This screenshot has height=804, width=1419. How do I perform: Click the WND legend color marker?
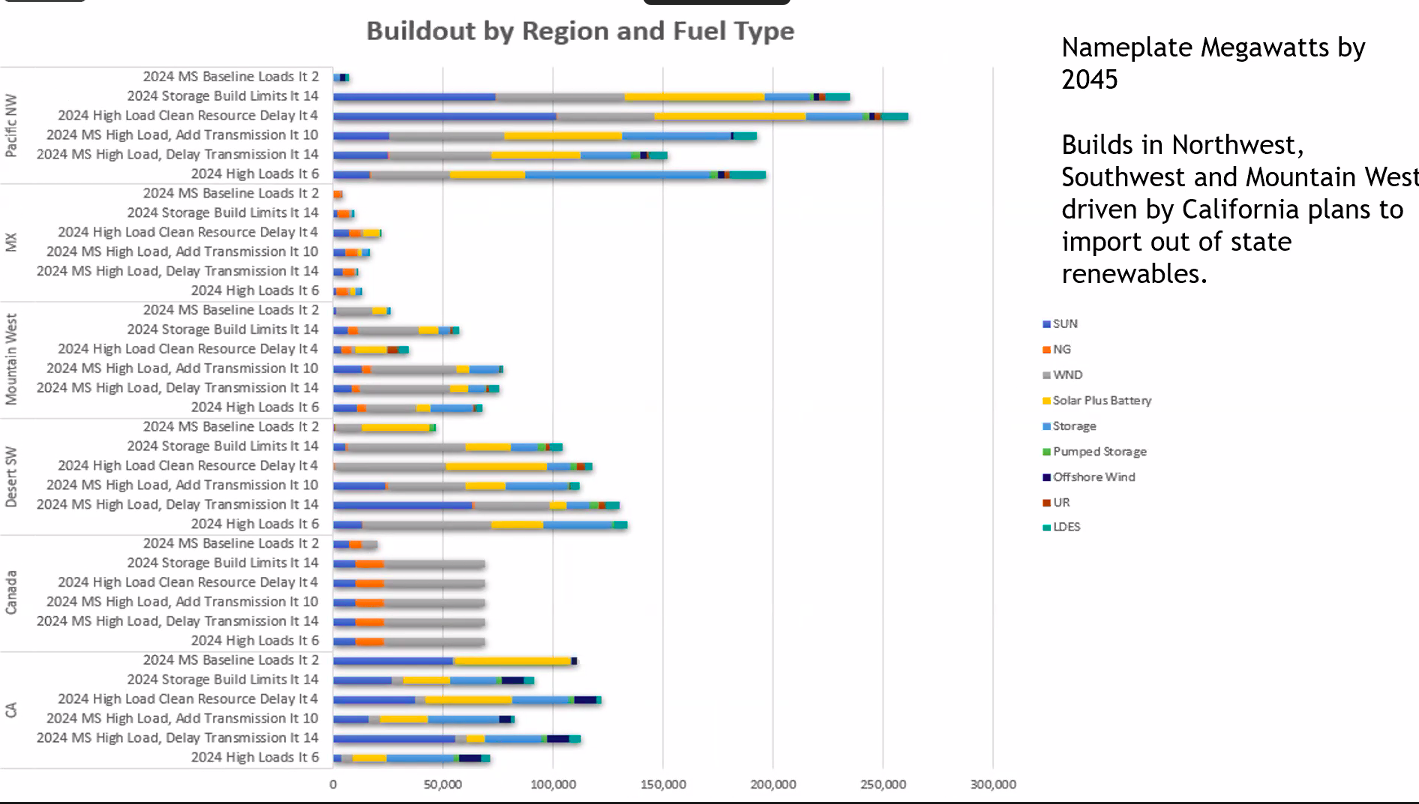pyautogui.click(x=1046, y=375)
